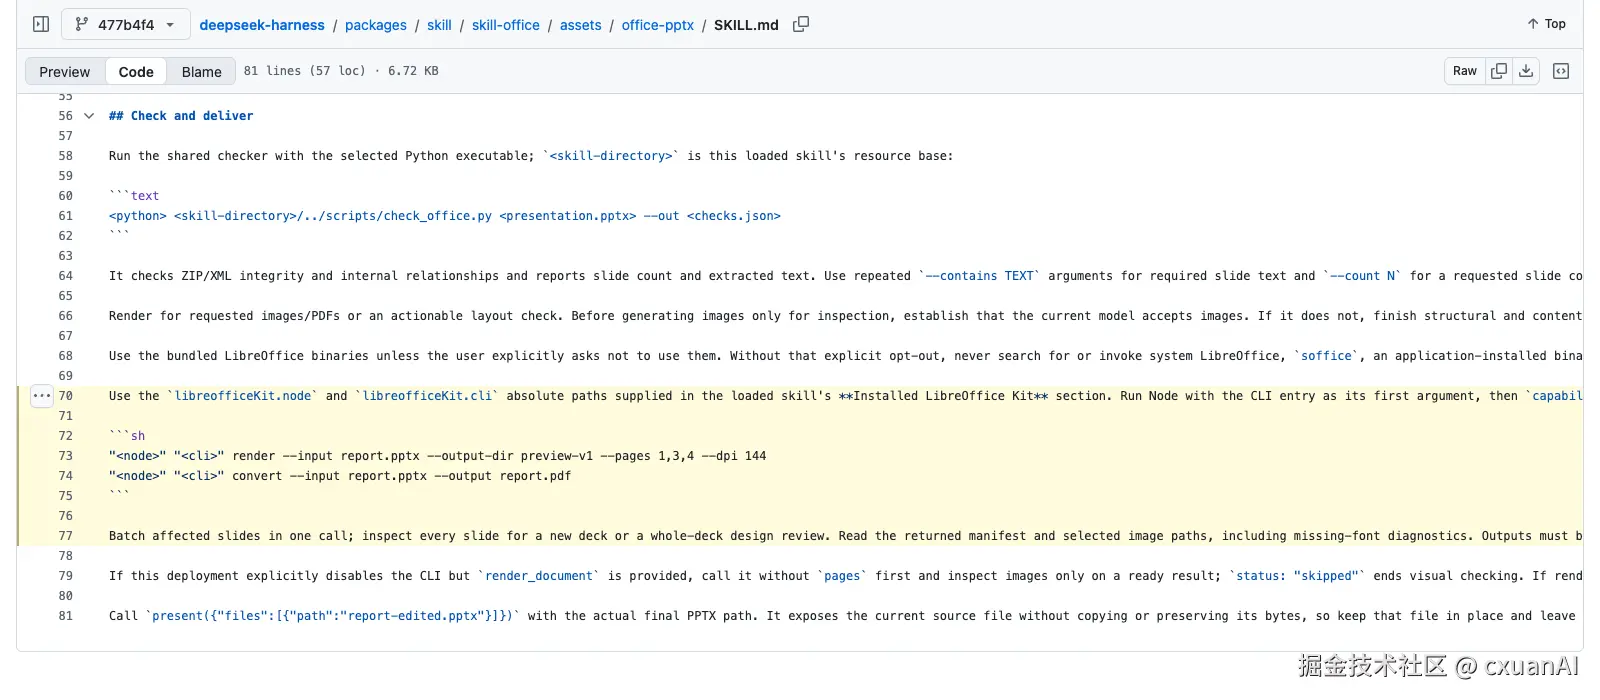This screenshot has width=1600, height=700.
Task: Select line number 56
Action: point(66,116)
